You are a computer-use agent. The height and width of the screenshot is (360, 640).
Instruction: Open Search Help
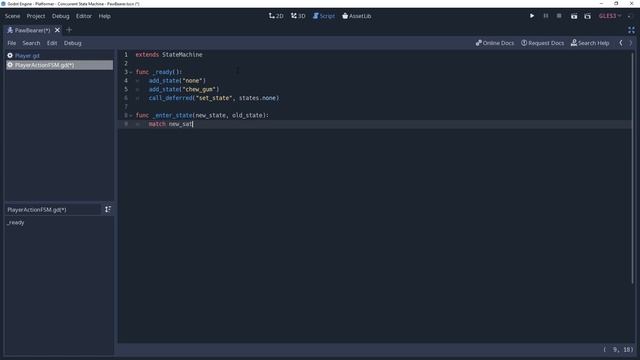pos(590,43)
